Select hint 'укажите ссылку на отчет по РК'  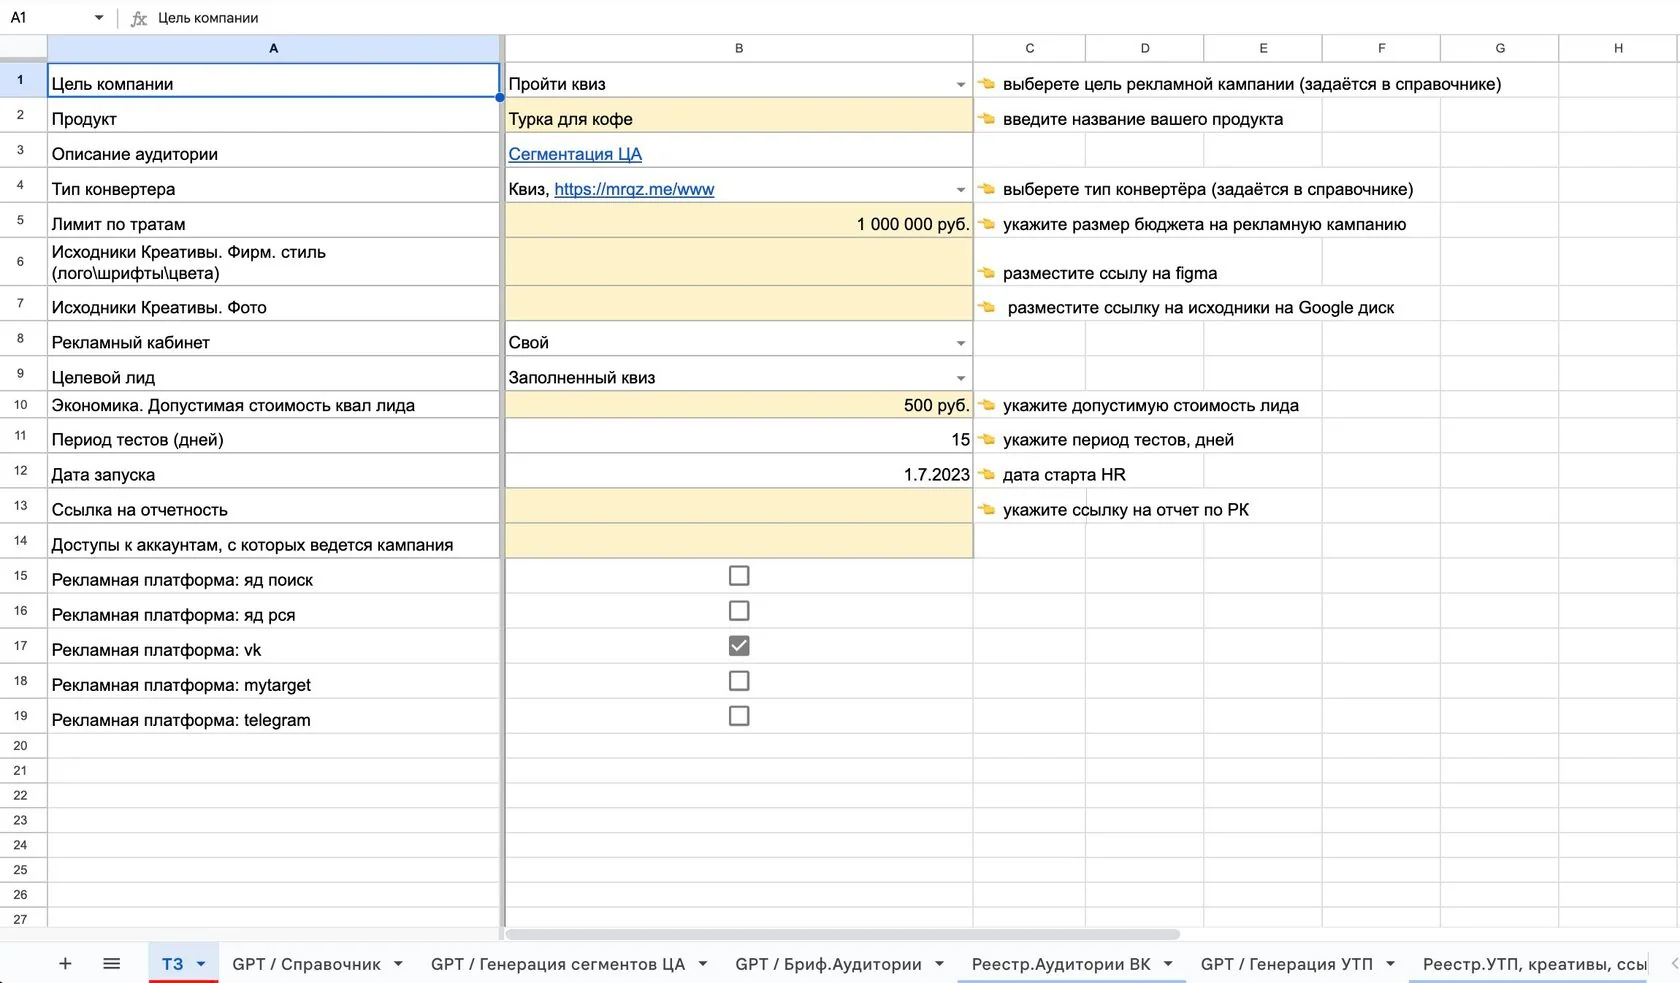pyautogui.click(x=1126, y=510)
